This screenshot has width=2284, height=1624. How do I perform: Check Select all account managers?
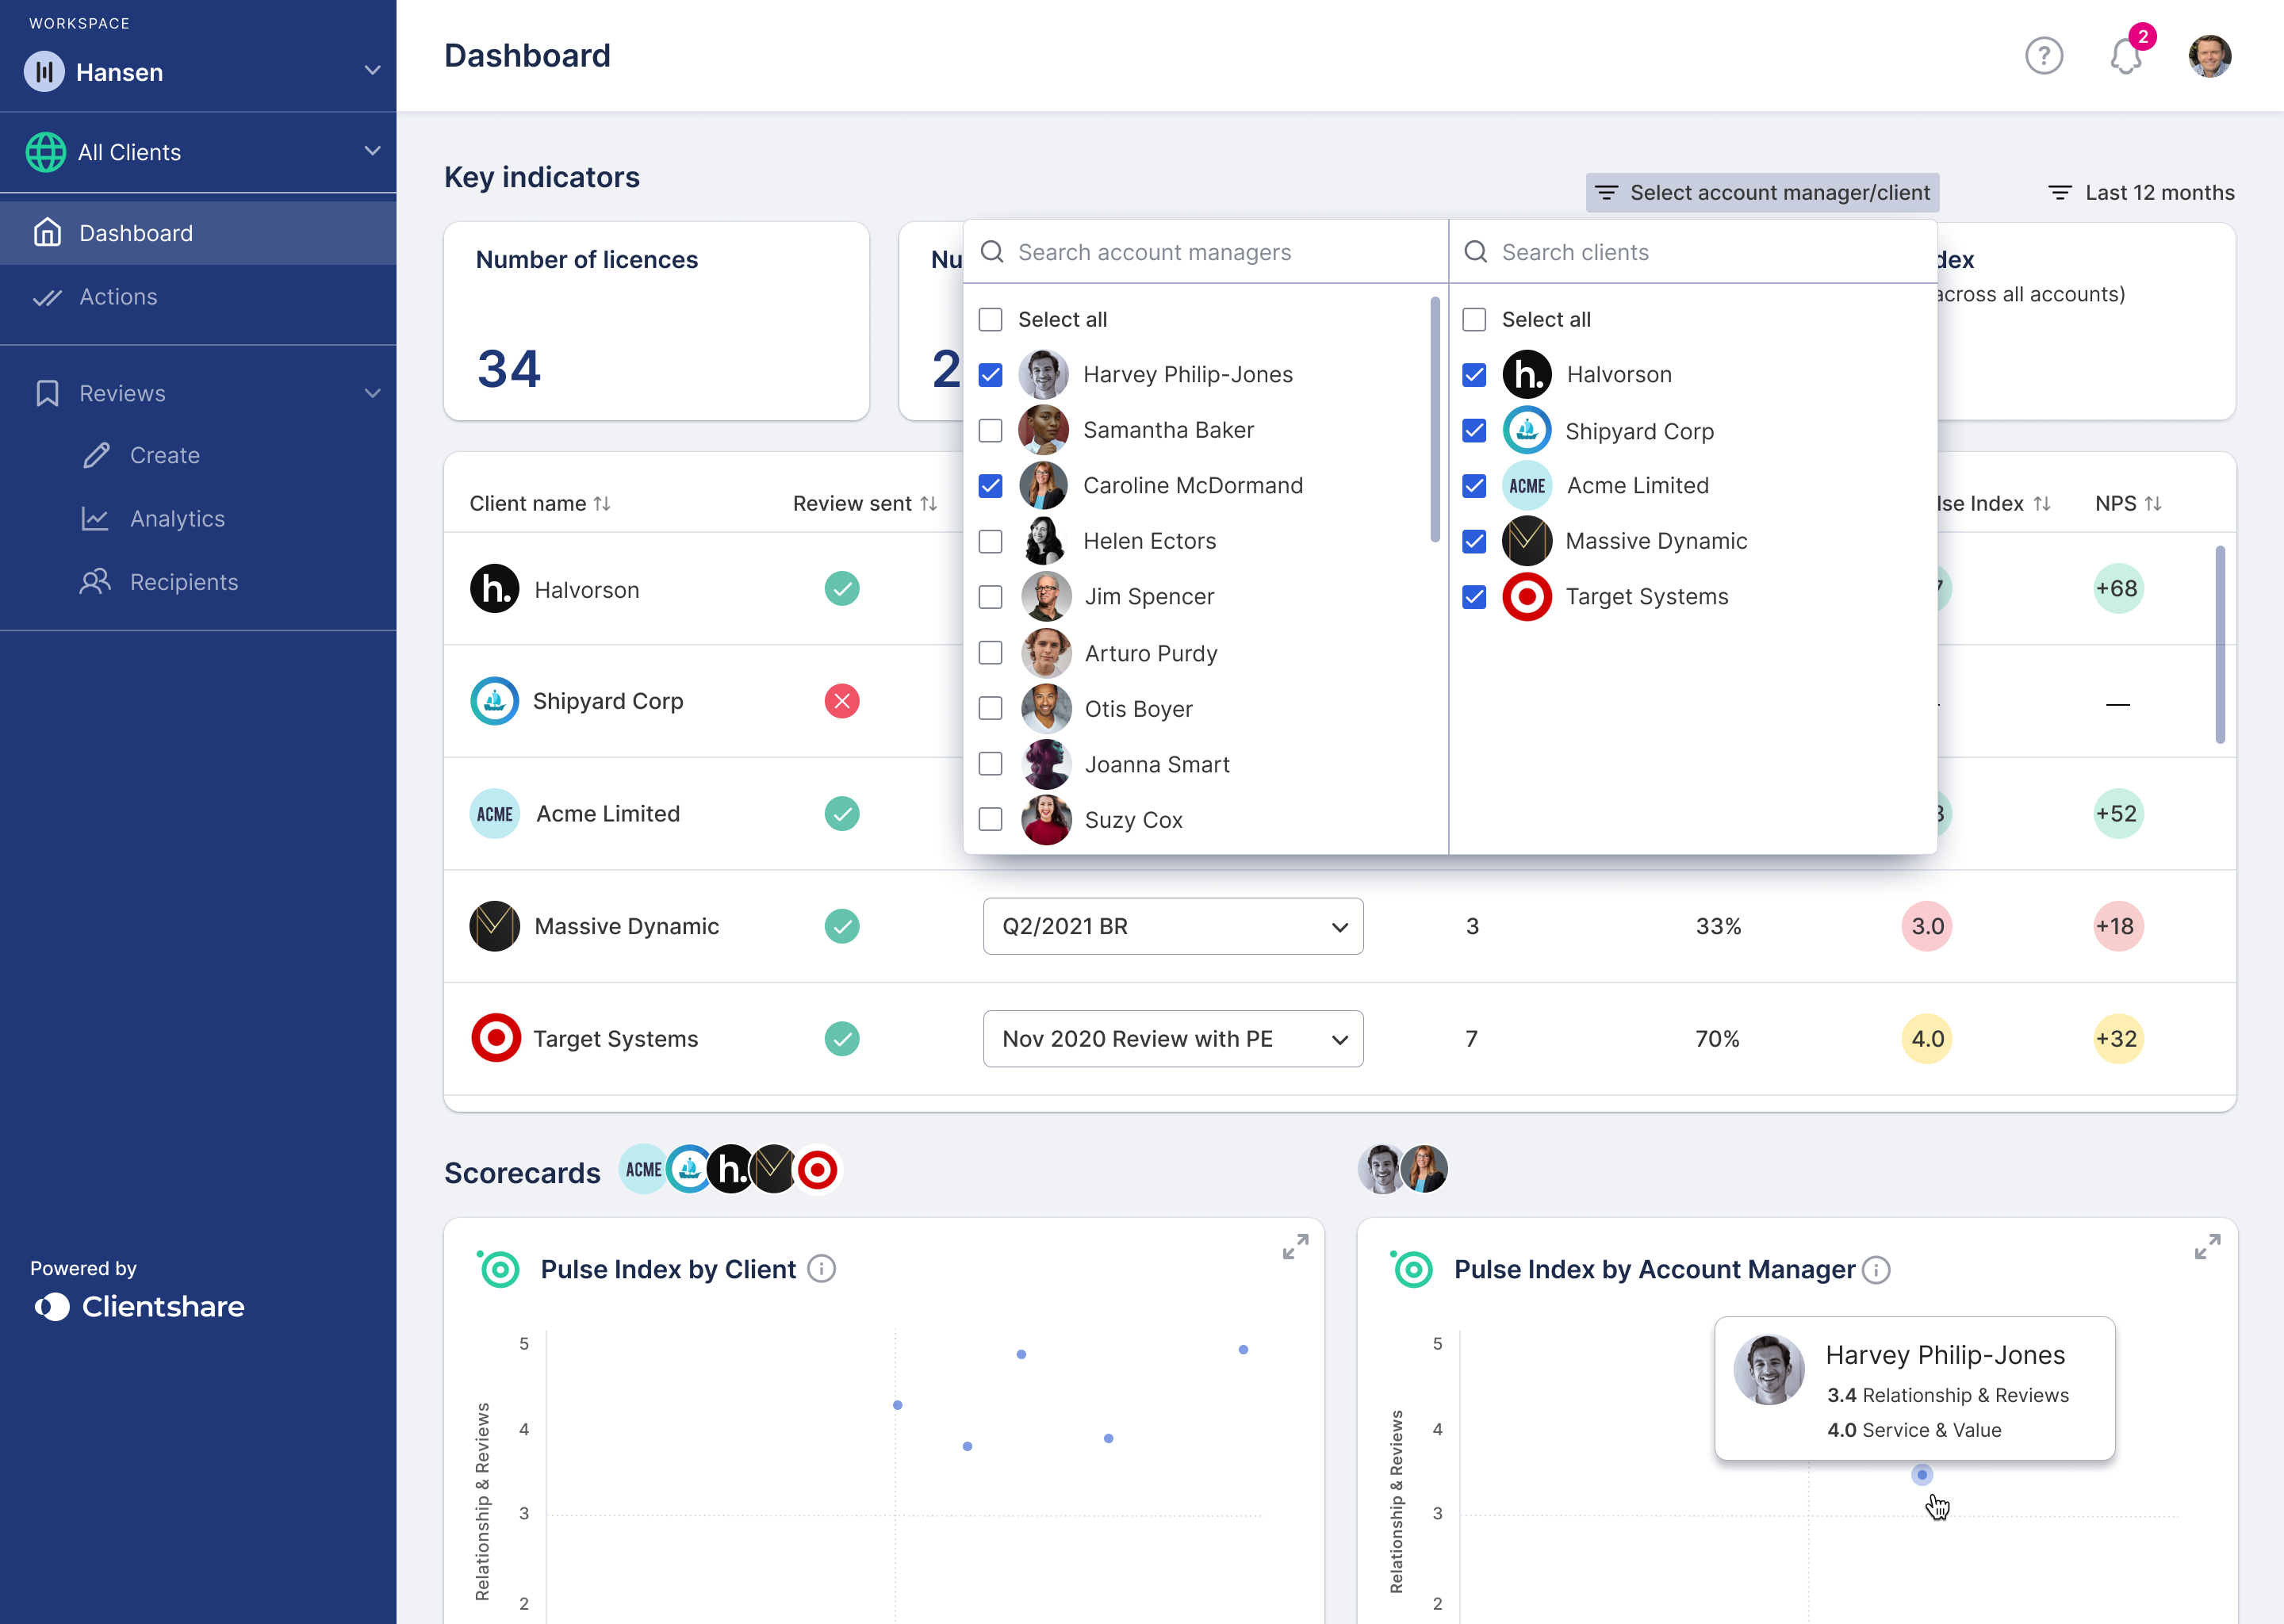pos(990,319)
